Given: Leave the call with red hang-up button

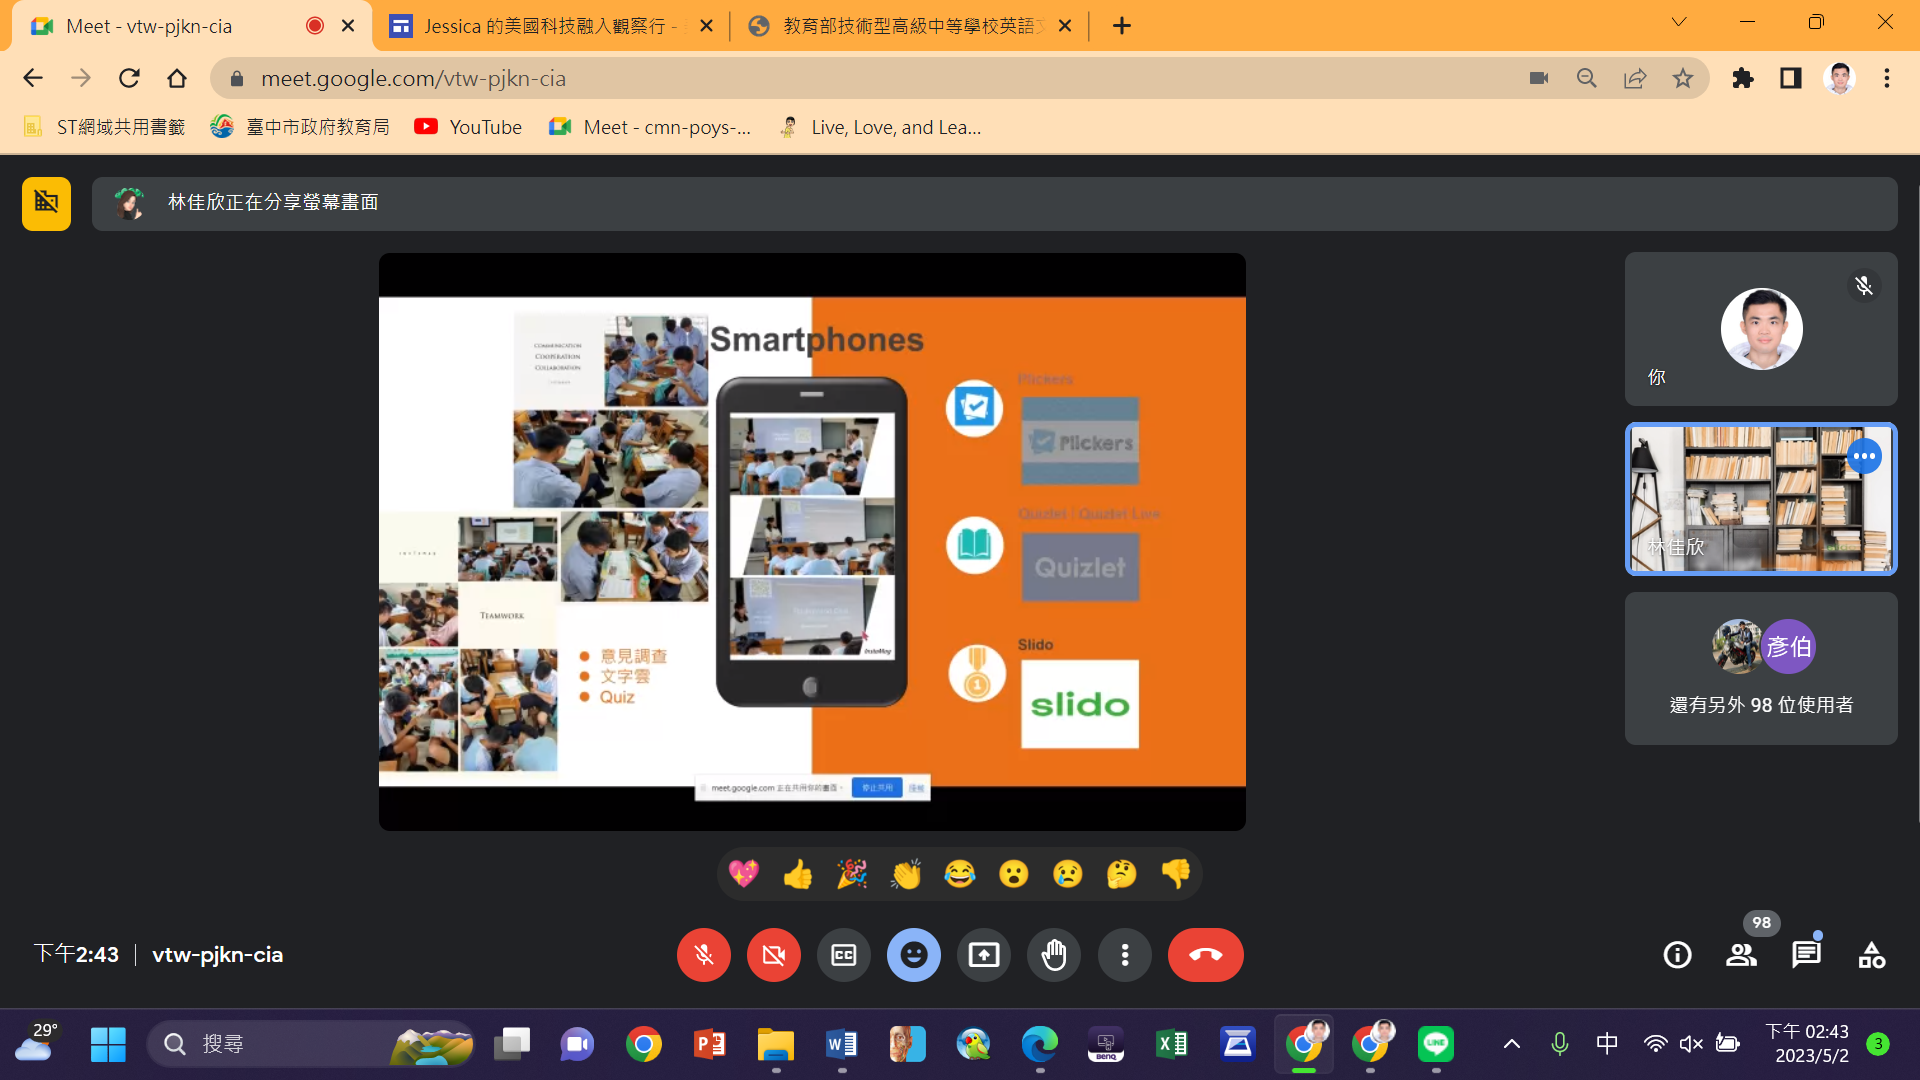Looking at the screenshot, I should (1205, 955).
